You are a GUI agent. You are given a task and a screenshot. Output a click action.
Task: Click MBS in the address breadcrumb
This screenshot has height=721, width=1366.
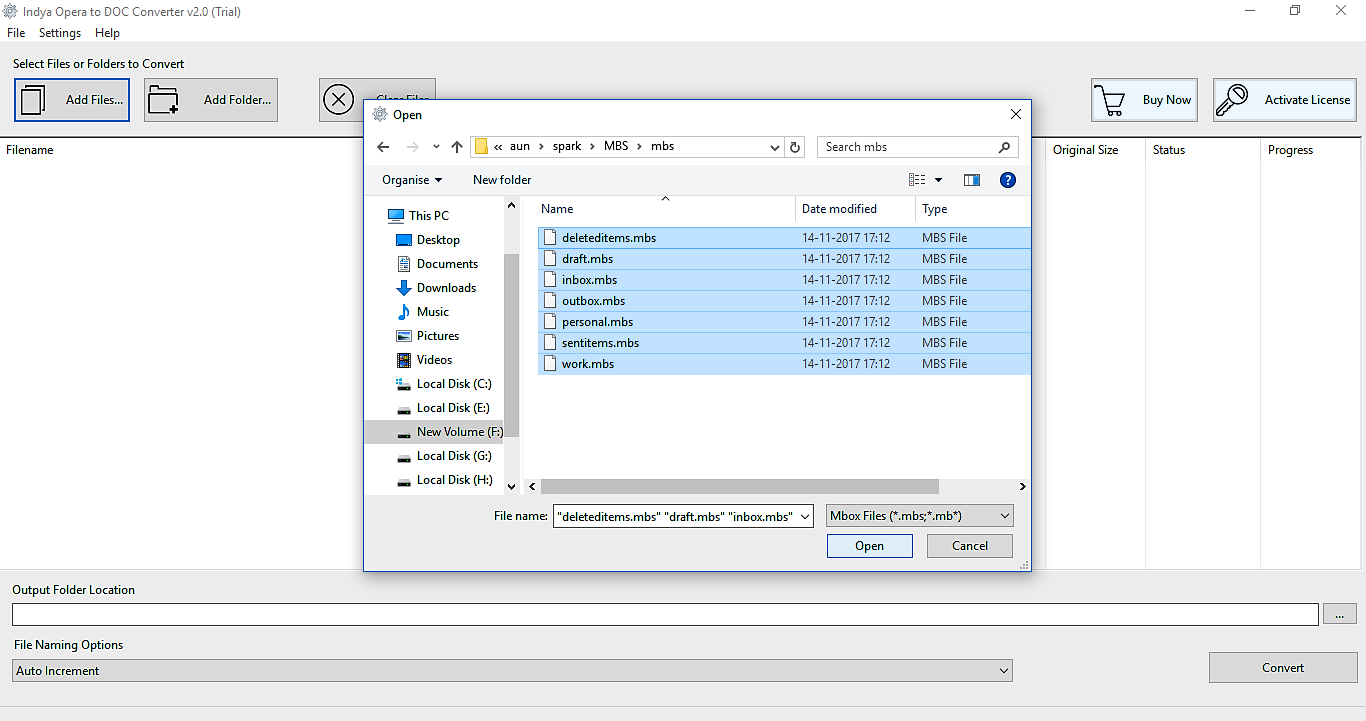[616, 147]
